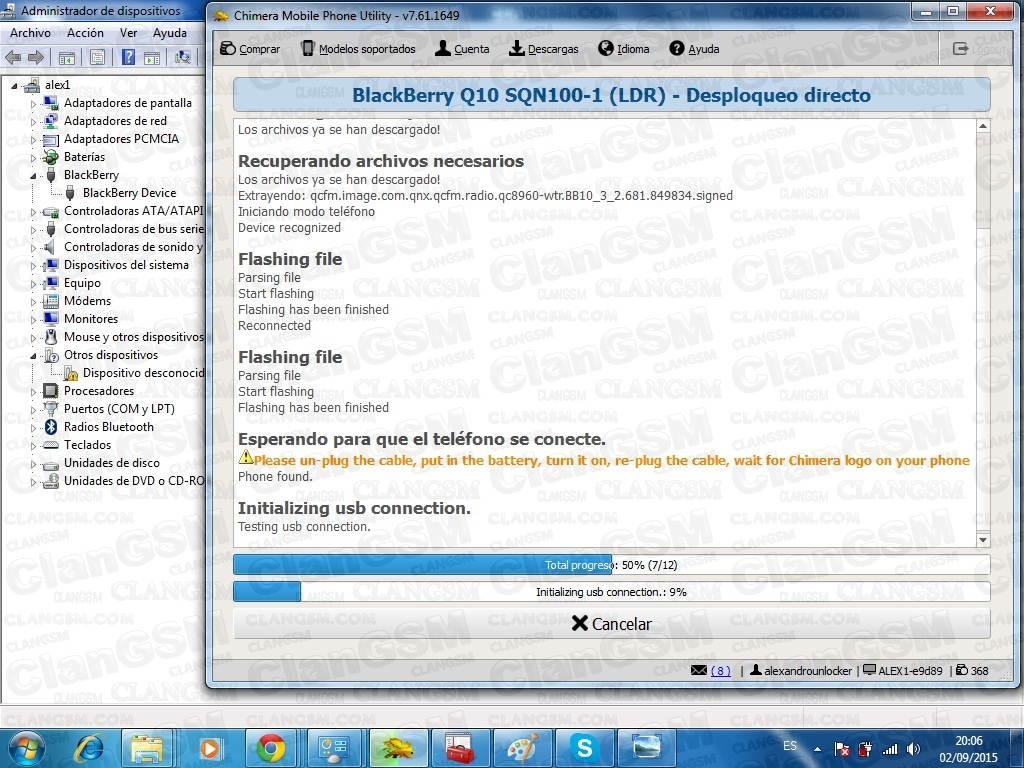The image size is (1024, 768).
Task: Open the Cuenta menu
Action: point(462,49)
